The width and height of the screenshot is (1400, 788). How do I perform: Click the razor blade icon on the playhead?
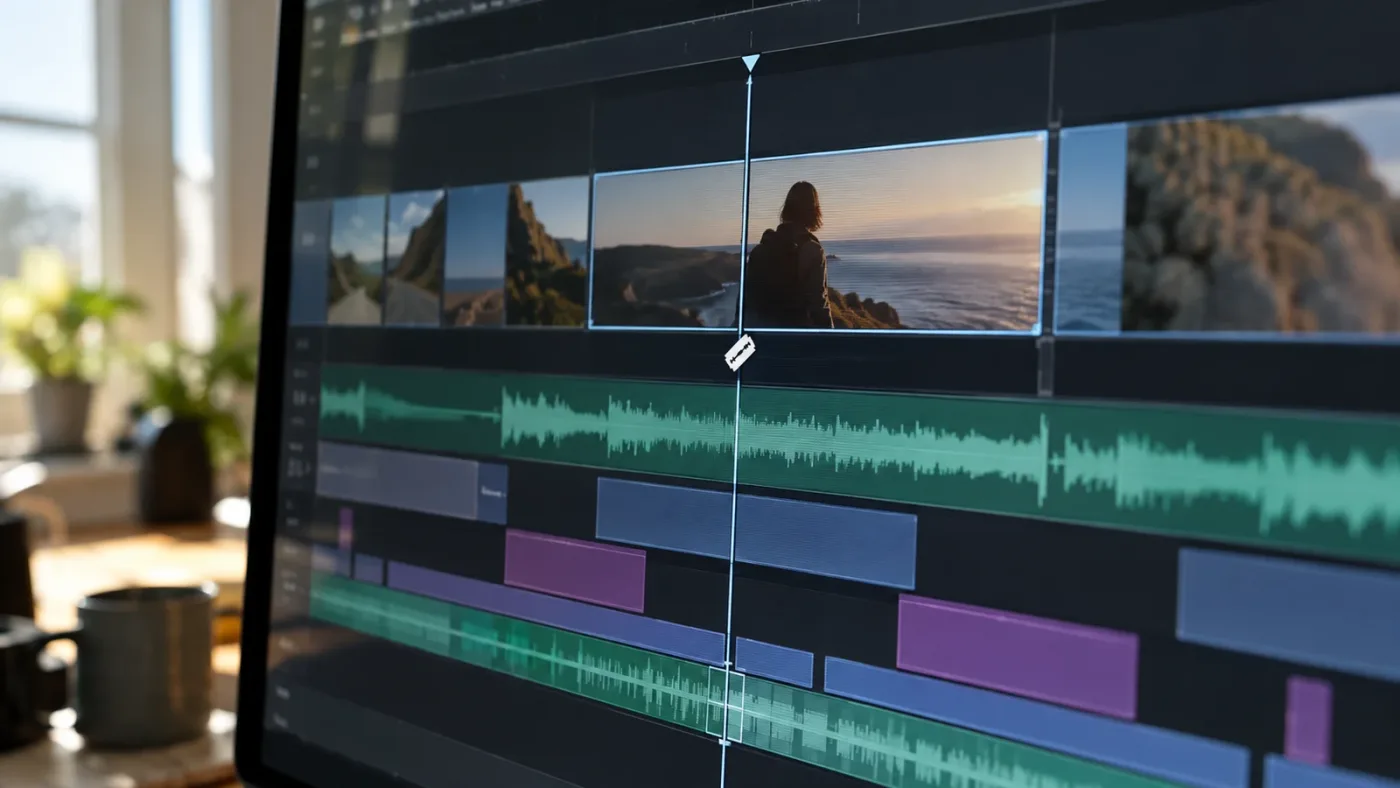pyautogui.click(x=740, y=353)
